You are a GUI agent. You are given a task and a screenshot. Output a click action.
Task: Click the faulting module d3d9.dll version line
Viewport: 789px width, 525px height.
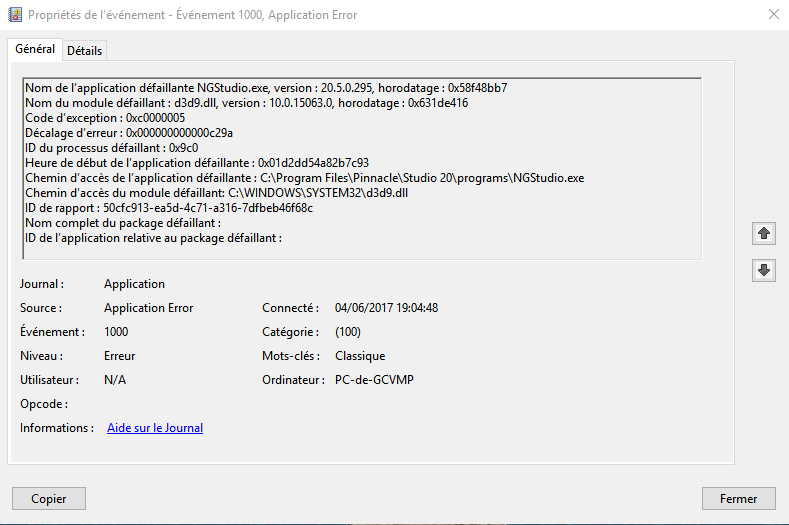pos(247,103)
